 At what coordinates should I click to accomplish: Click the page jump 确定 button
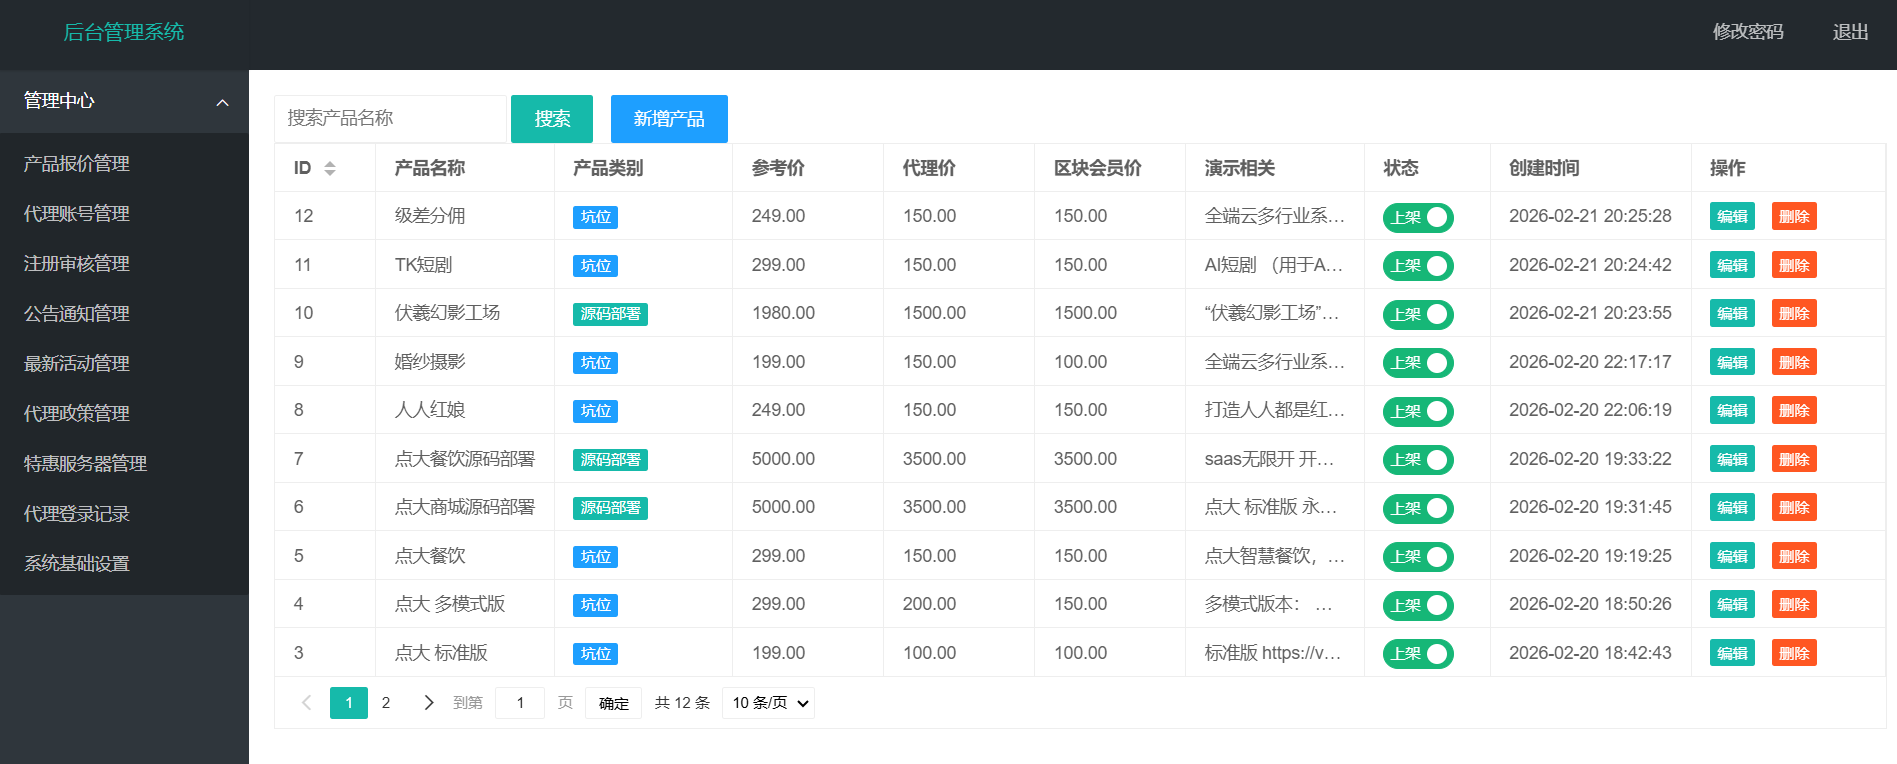pyautogui.click(x=613, y=703)
